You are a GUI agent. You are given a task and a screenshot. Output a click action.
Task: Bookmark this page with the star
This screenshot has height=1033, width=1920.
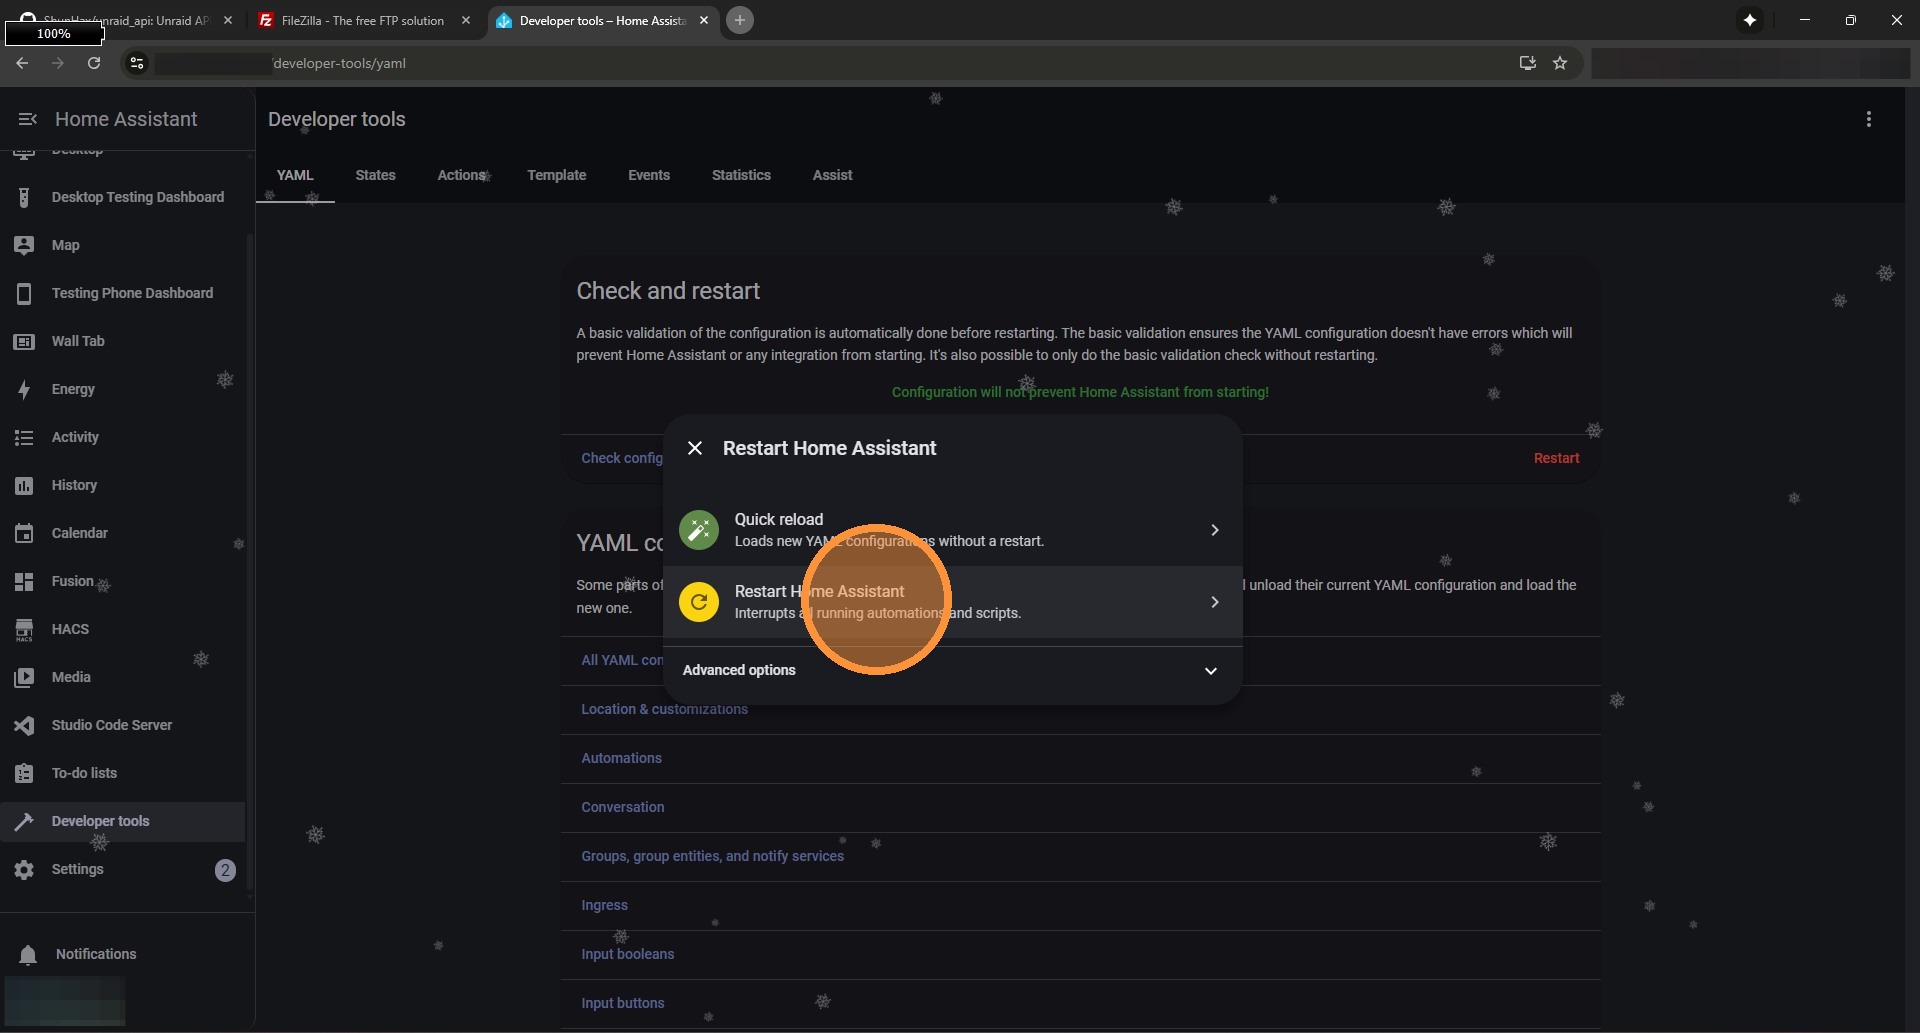pyautogui.click(x=1560, y=63)
